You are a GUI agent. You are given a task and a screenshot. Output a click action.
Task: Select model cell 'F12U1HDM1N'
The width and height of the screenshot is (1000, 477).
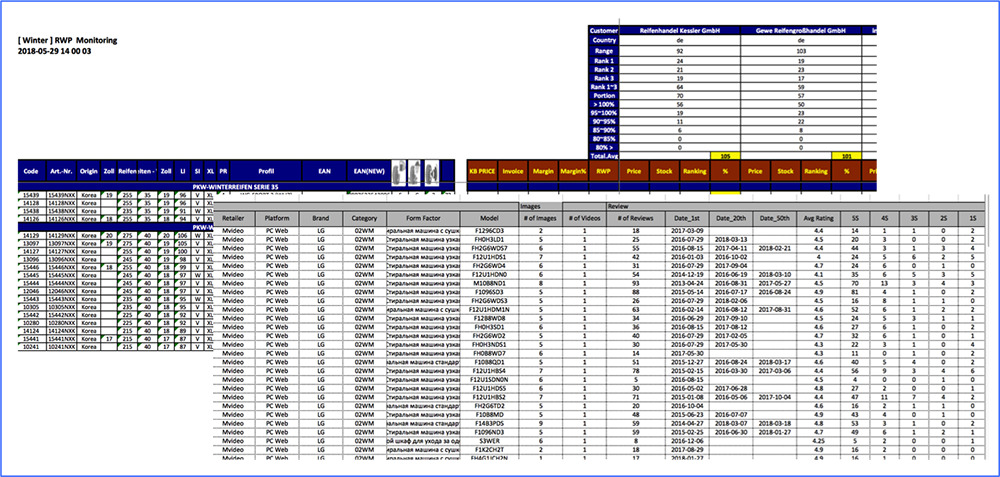tap(488, 309)
